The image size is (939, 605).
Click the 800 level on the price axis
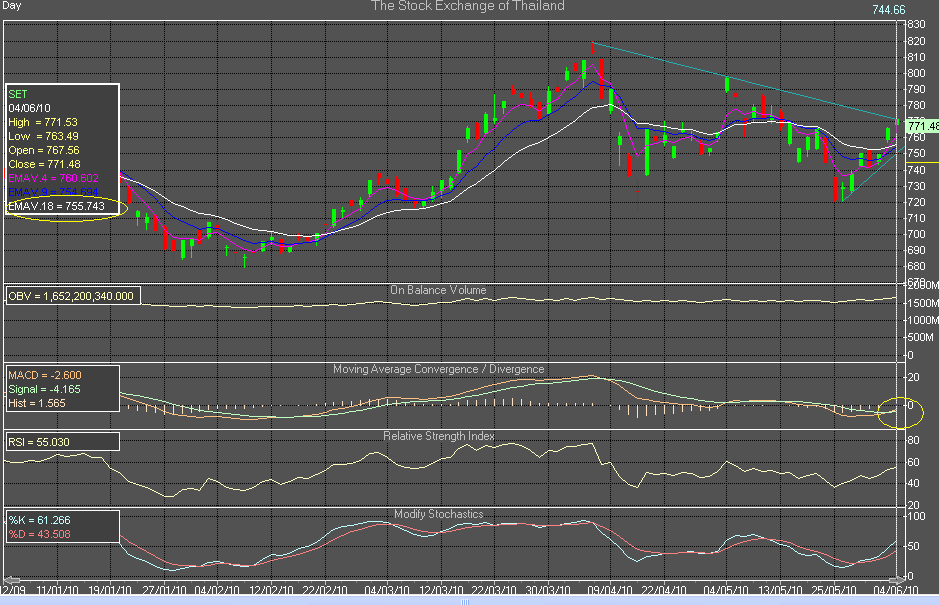(x=916, y=73)
